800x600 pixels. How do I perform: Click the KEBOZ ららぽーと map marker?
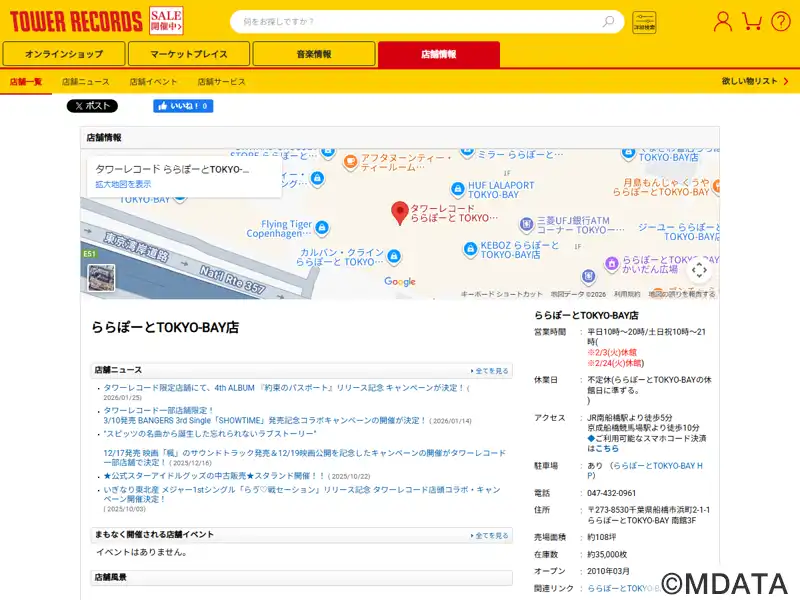click(469, 249)
